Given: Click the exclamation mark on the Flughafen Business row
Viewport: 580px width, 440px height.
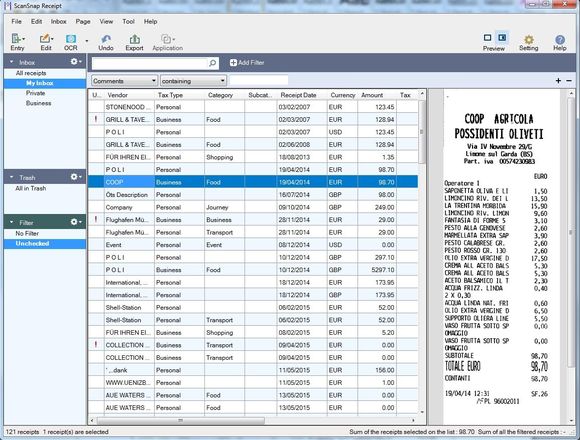Looking at the screenshot, I should click(96, 219).
